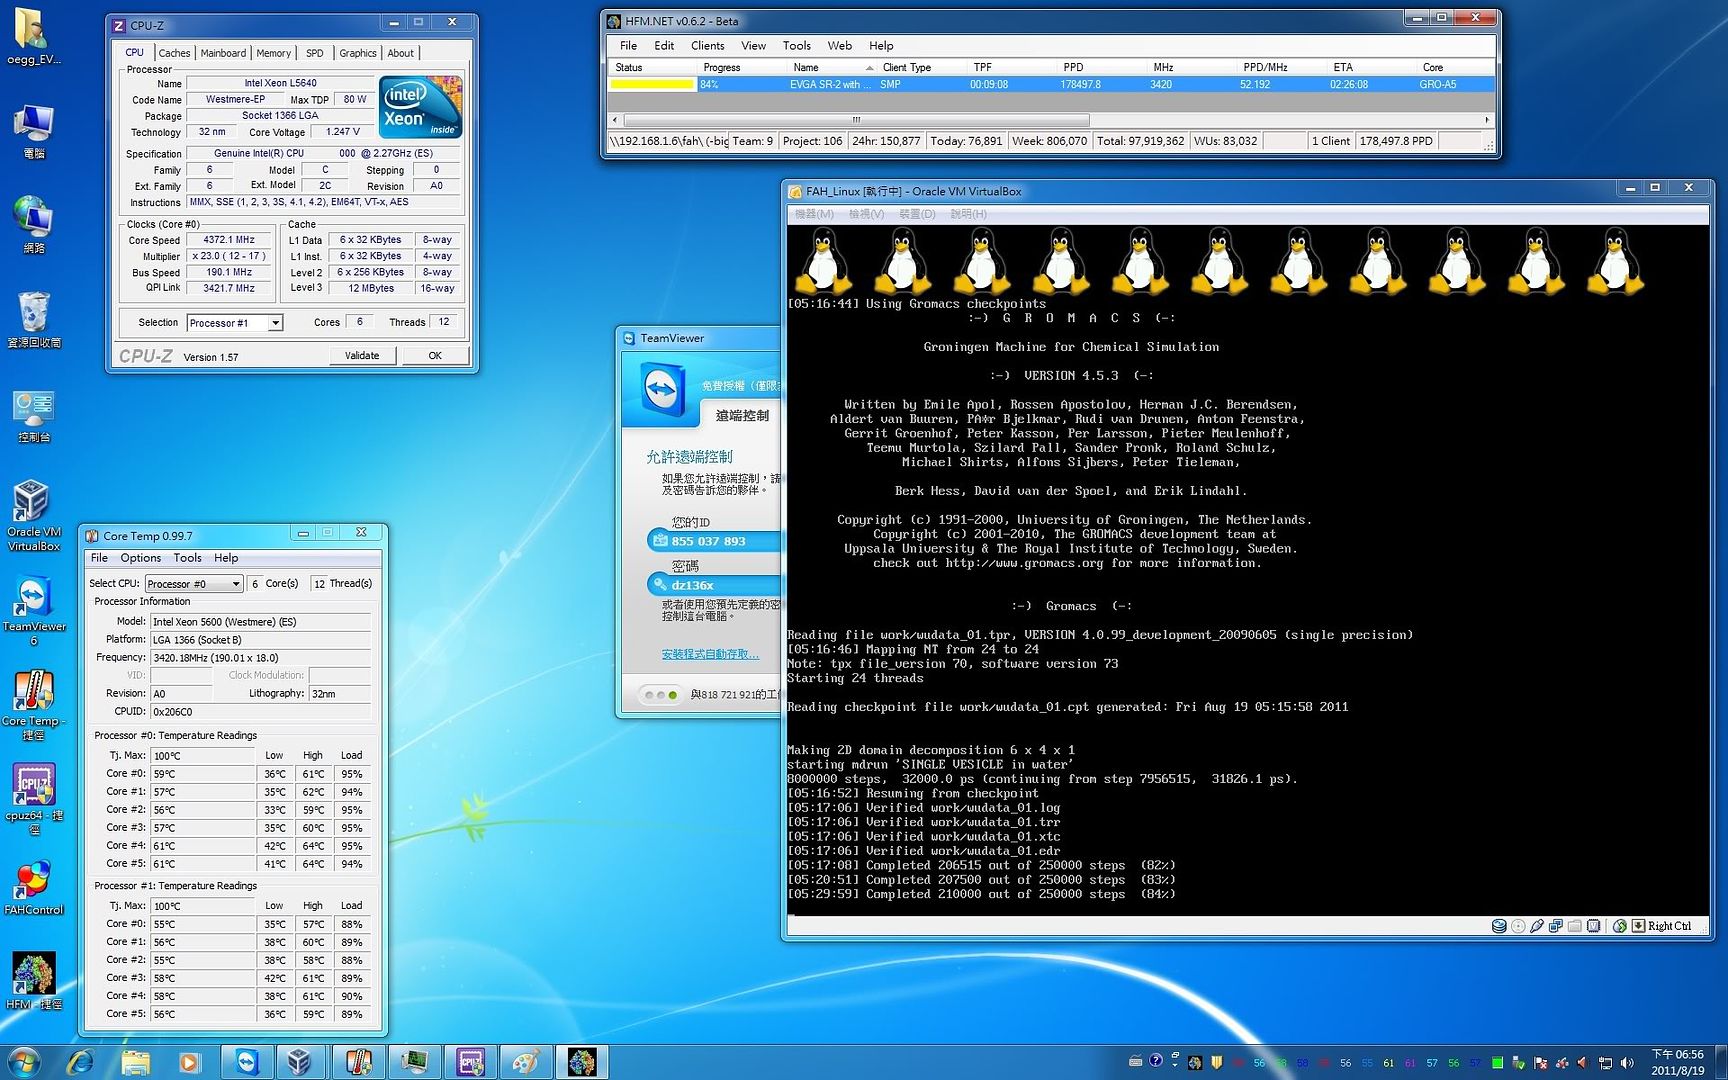Click the Intel Xeon inside logo in CPU-Z

pos(420,106)
